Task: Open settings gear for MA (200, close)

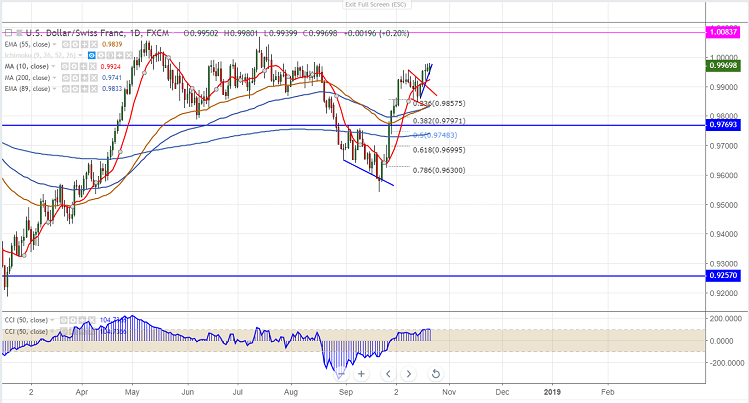Action: click(x=75, y=78)
